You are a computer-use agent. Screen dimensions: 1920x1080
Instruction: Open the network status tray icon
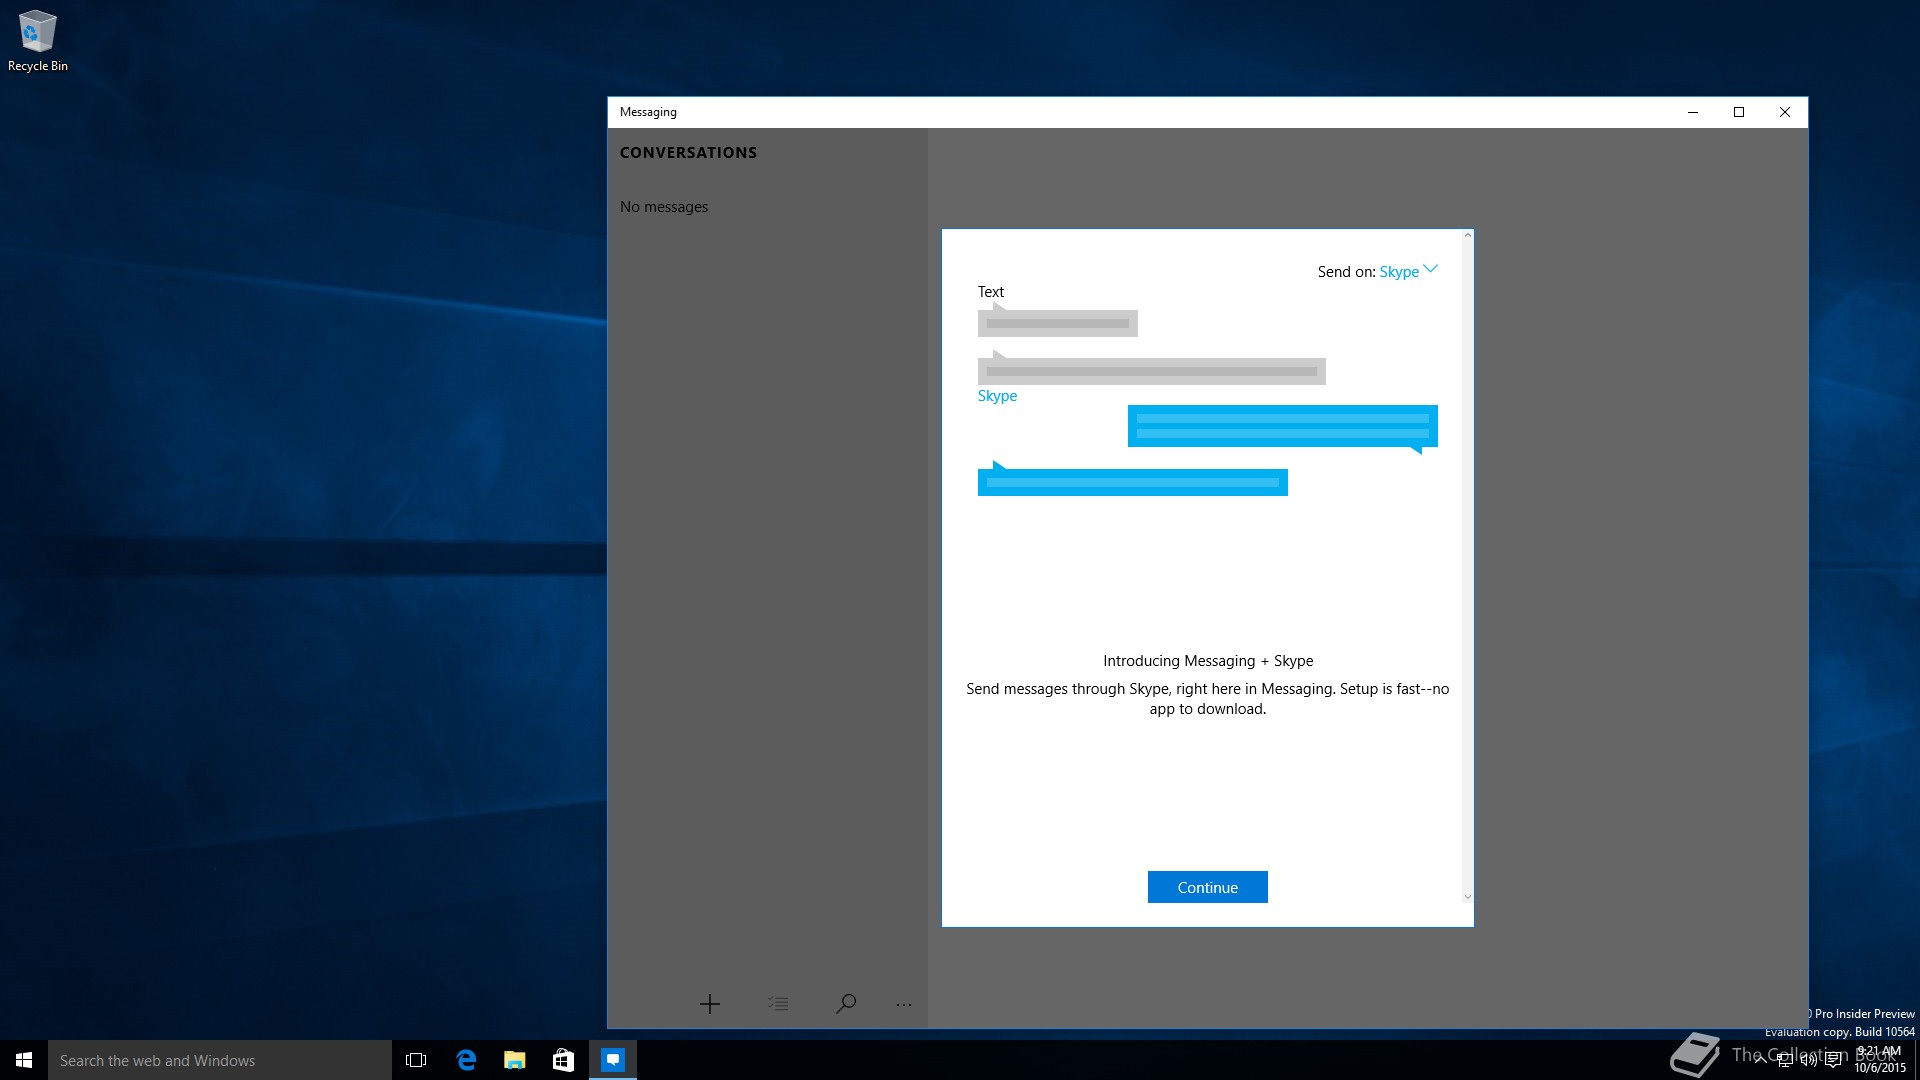pyautogui.click(x=1785, y=1060)
